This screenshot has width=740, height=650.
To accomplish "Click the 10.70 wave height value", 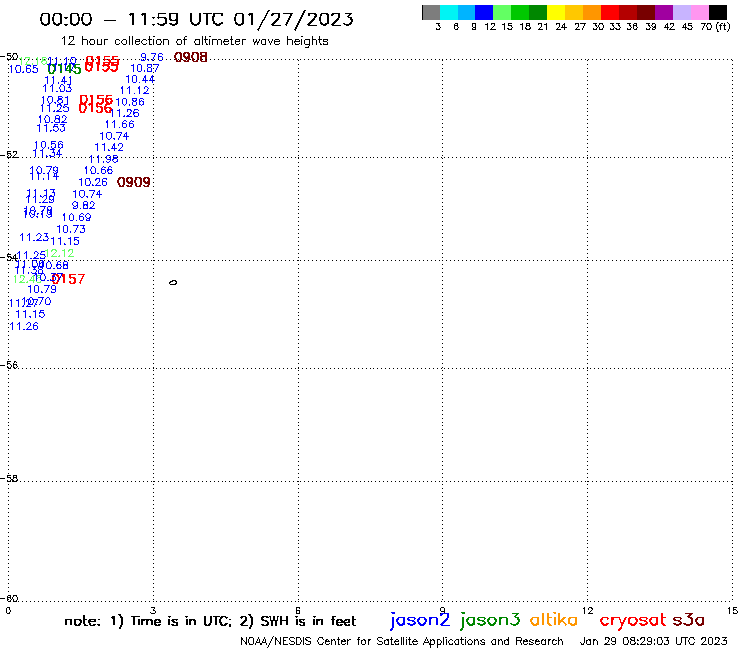I will point(37,301).
